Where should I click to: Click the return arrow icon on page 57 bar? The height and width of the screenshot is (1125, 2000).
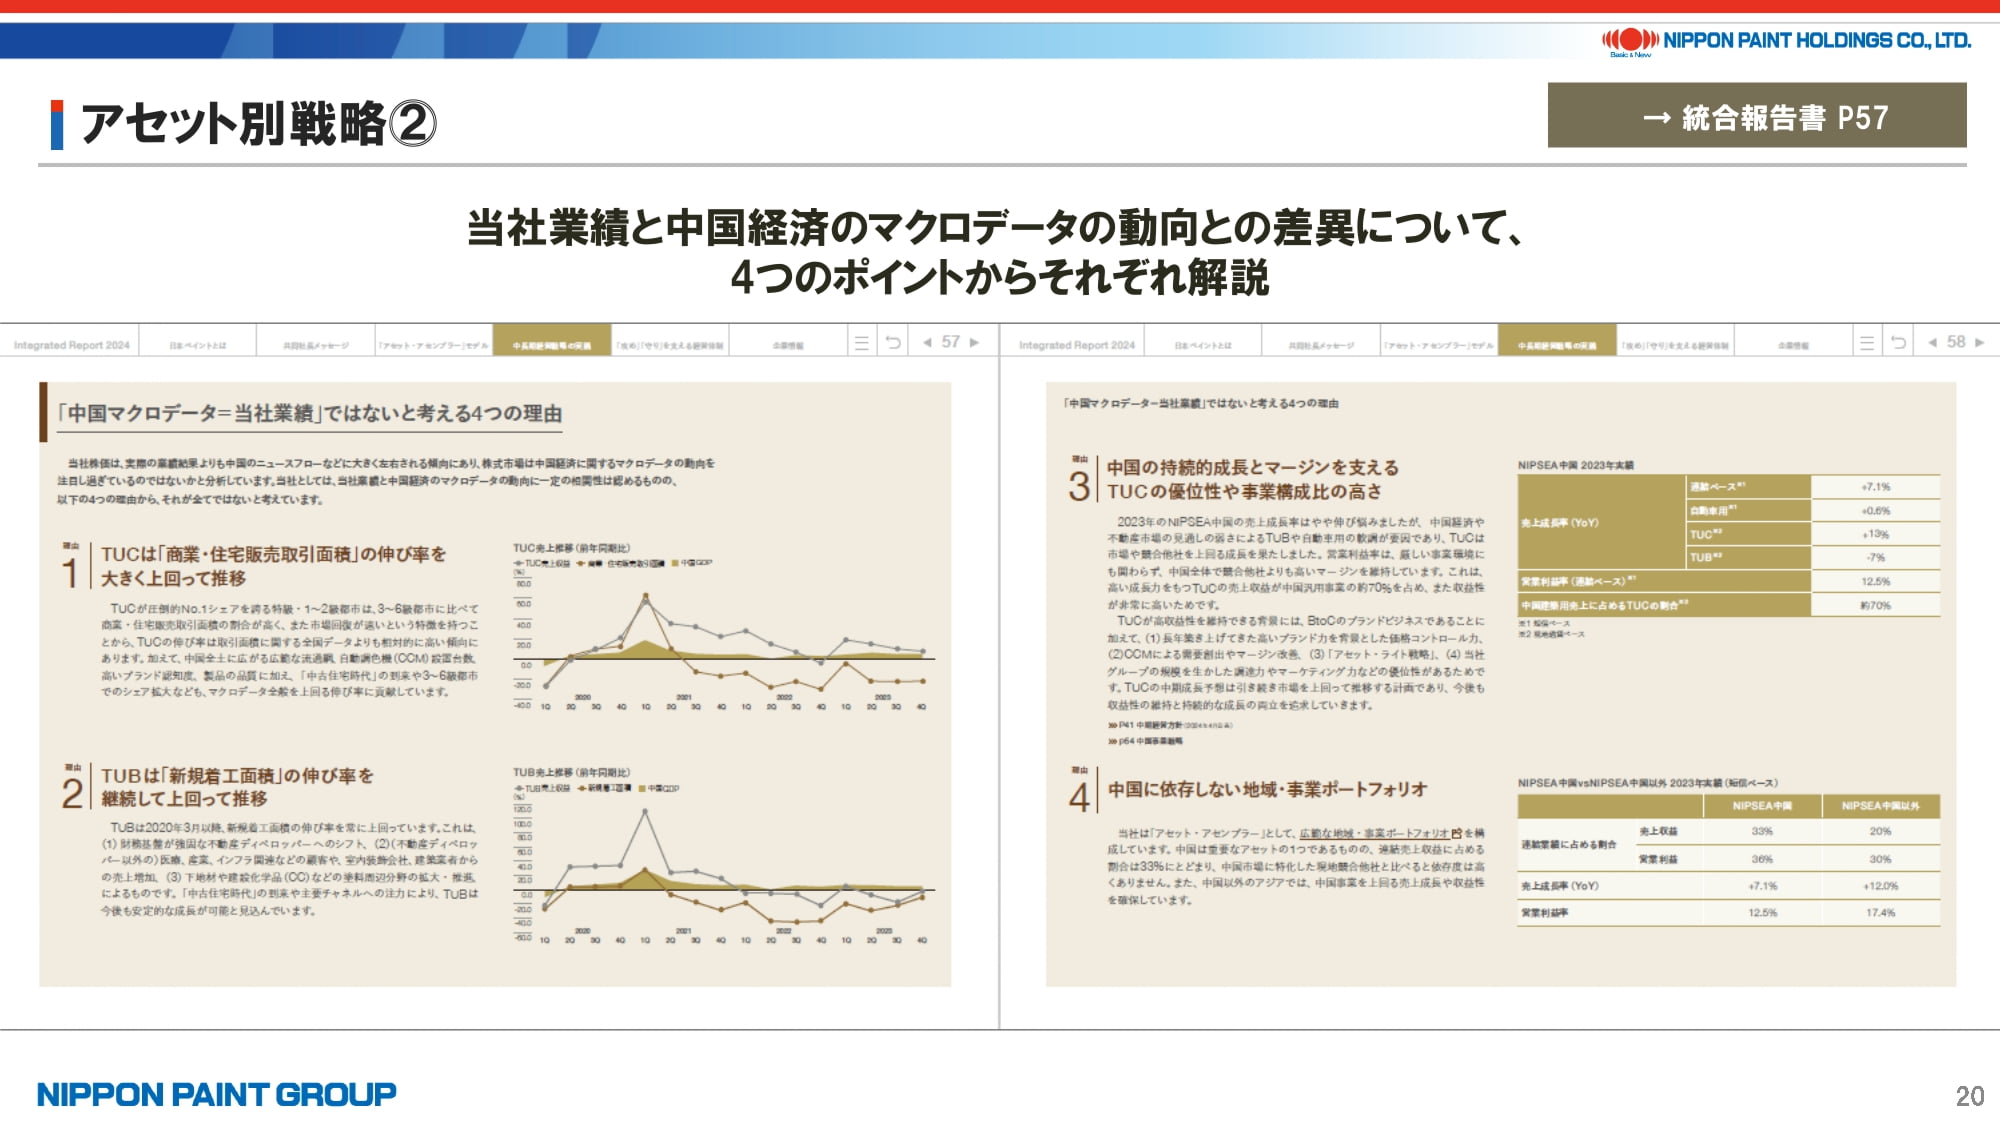coord(894,343)
